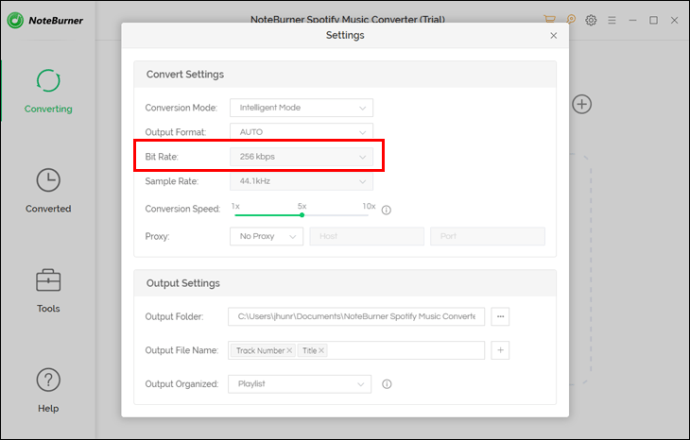This screenshot has width=690, height=440.
Task: Click the Sample Rate label
Action: [x=172, y=181]
